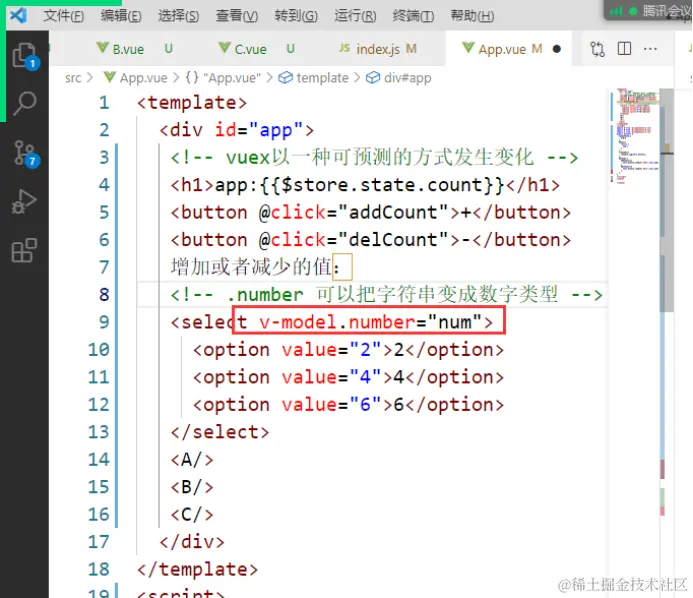Switch to the C.vue tab

point(251,49)
